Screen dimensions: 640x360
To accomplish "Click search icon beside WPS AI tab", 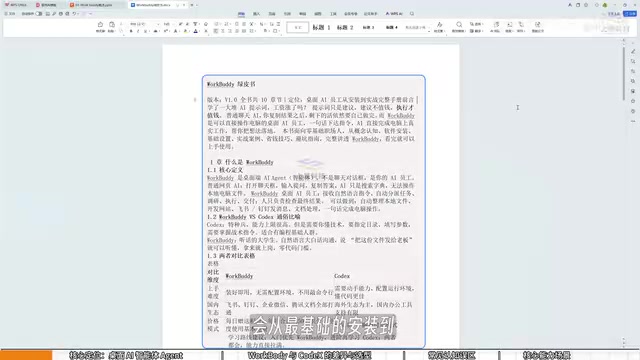I will 412,14.
